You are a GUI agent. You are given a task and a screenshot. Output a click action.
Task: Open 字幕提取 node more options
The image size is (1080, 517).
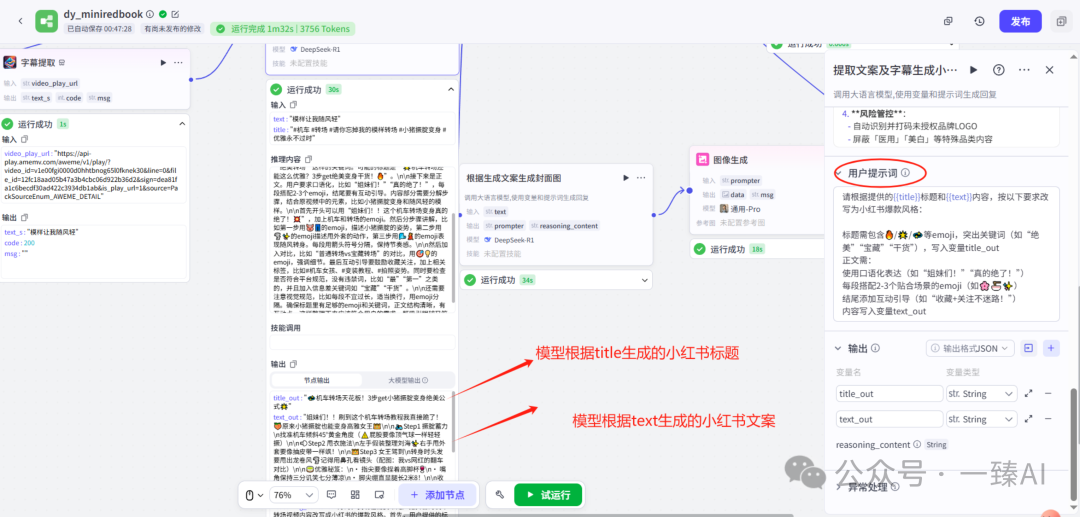pos(178,63)
